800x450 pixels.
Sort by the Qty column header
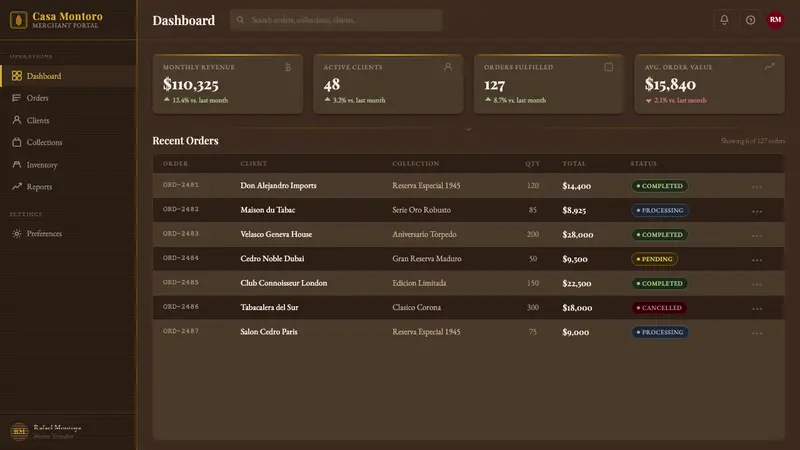click(532, 163)
